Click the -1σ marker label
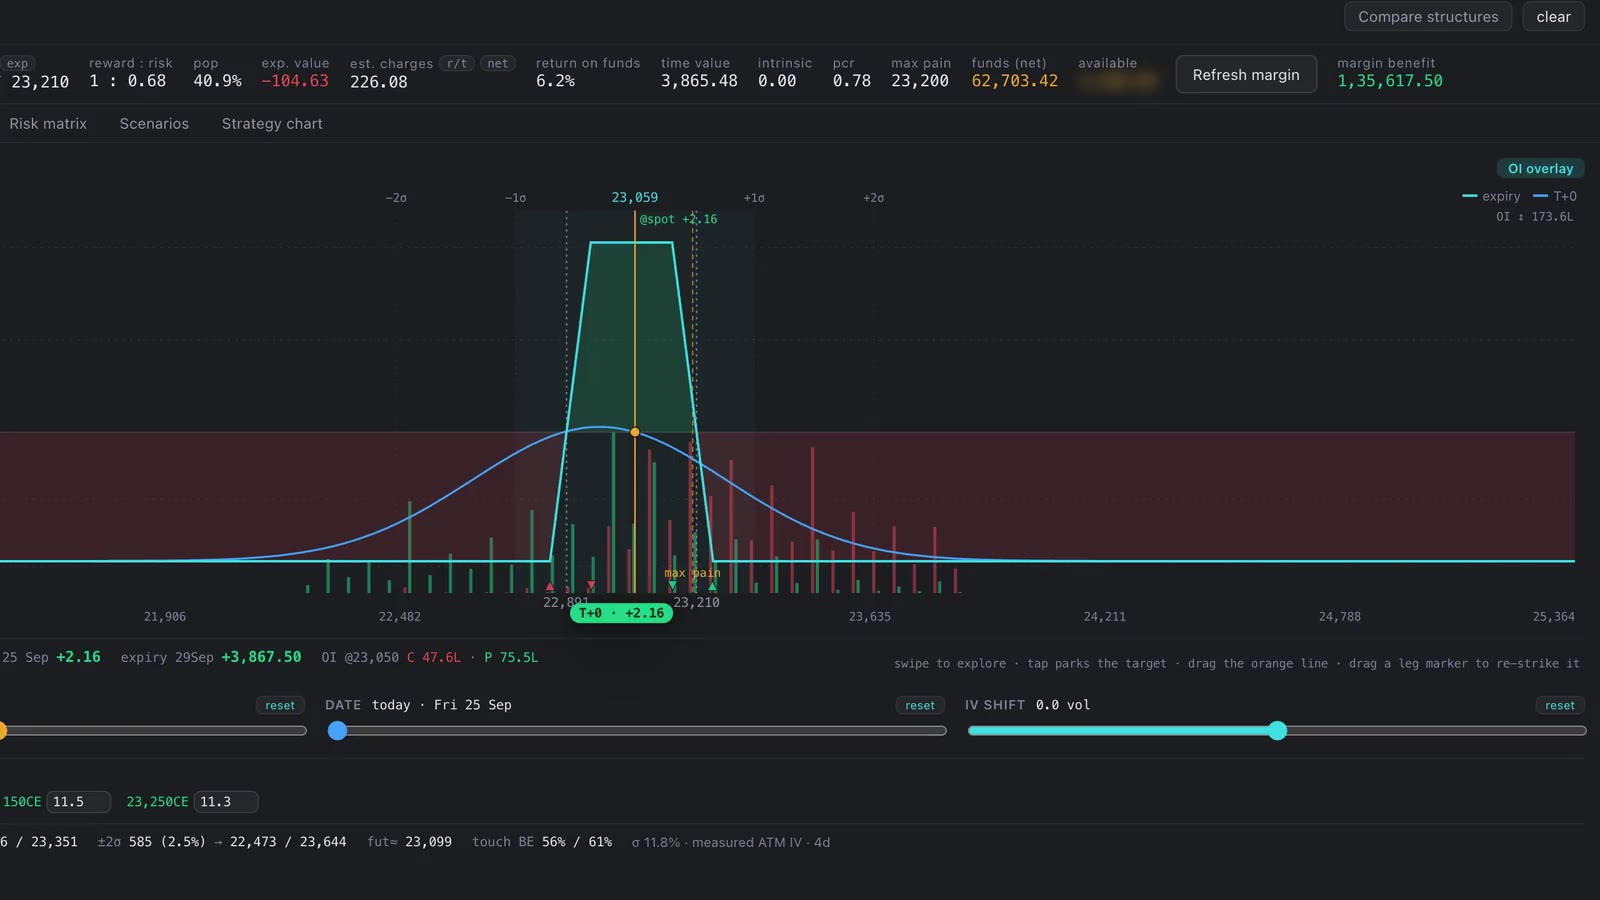Viewport: 1600px width, 900px height. pyautogui.click(x=515, y=198)
